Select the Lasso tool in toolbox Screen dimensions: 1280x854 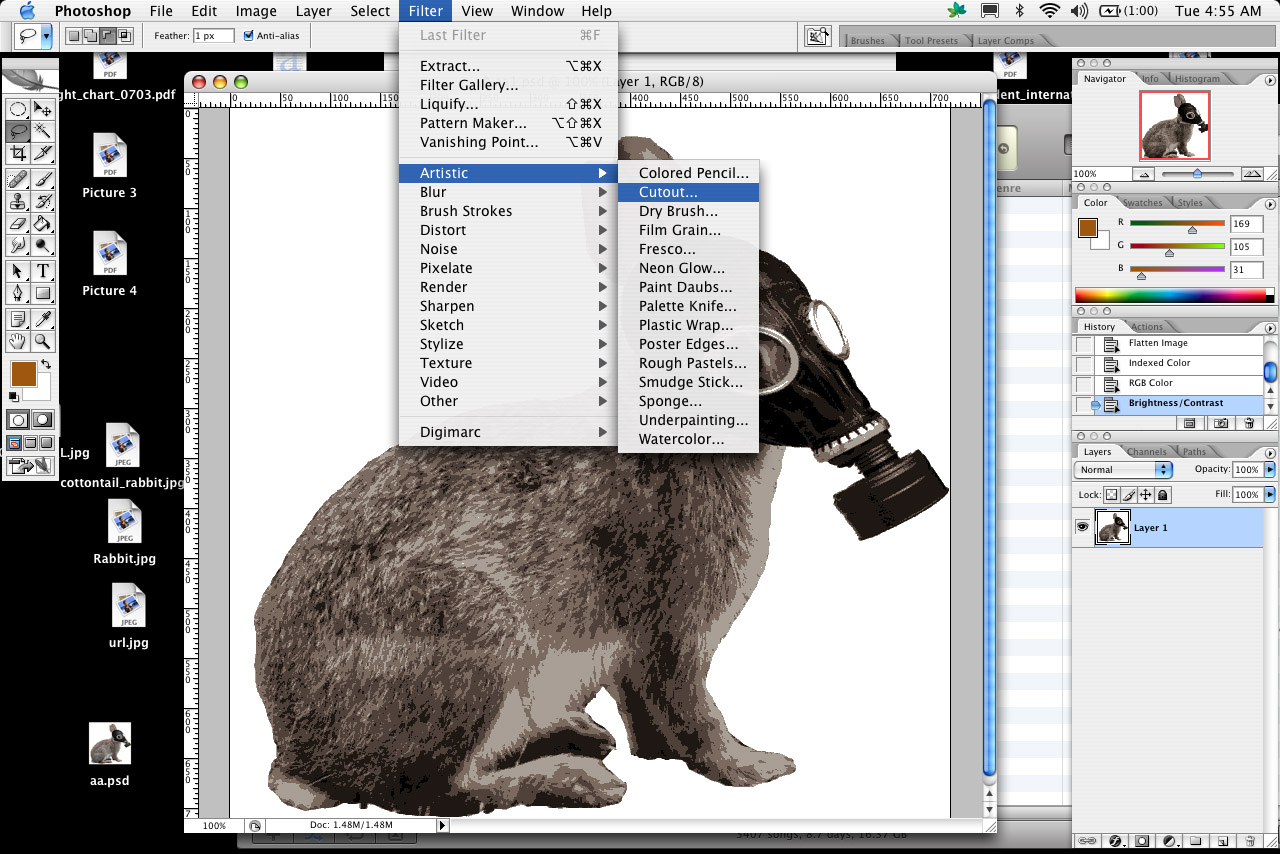click(x=18, y=131)
